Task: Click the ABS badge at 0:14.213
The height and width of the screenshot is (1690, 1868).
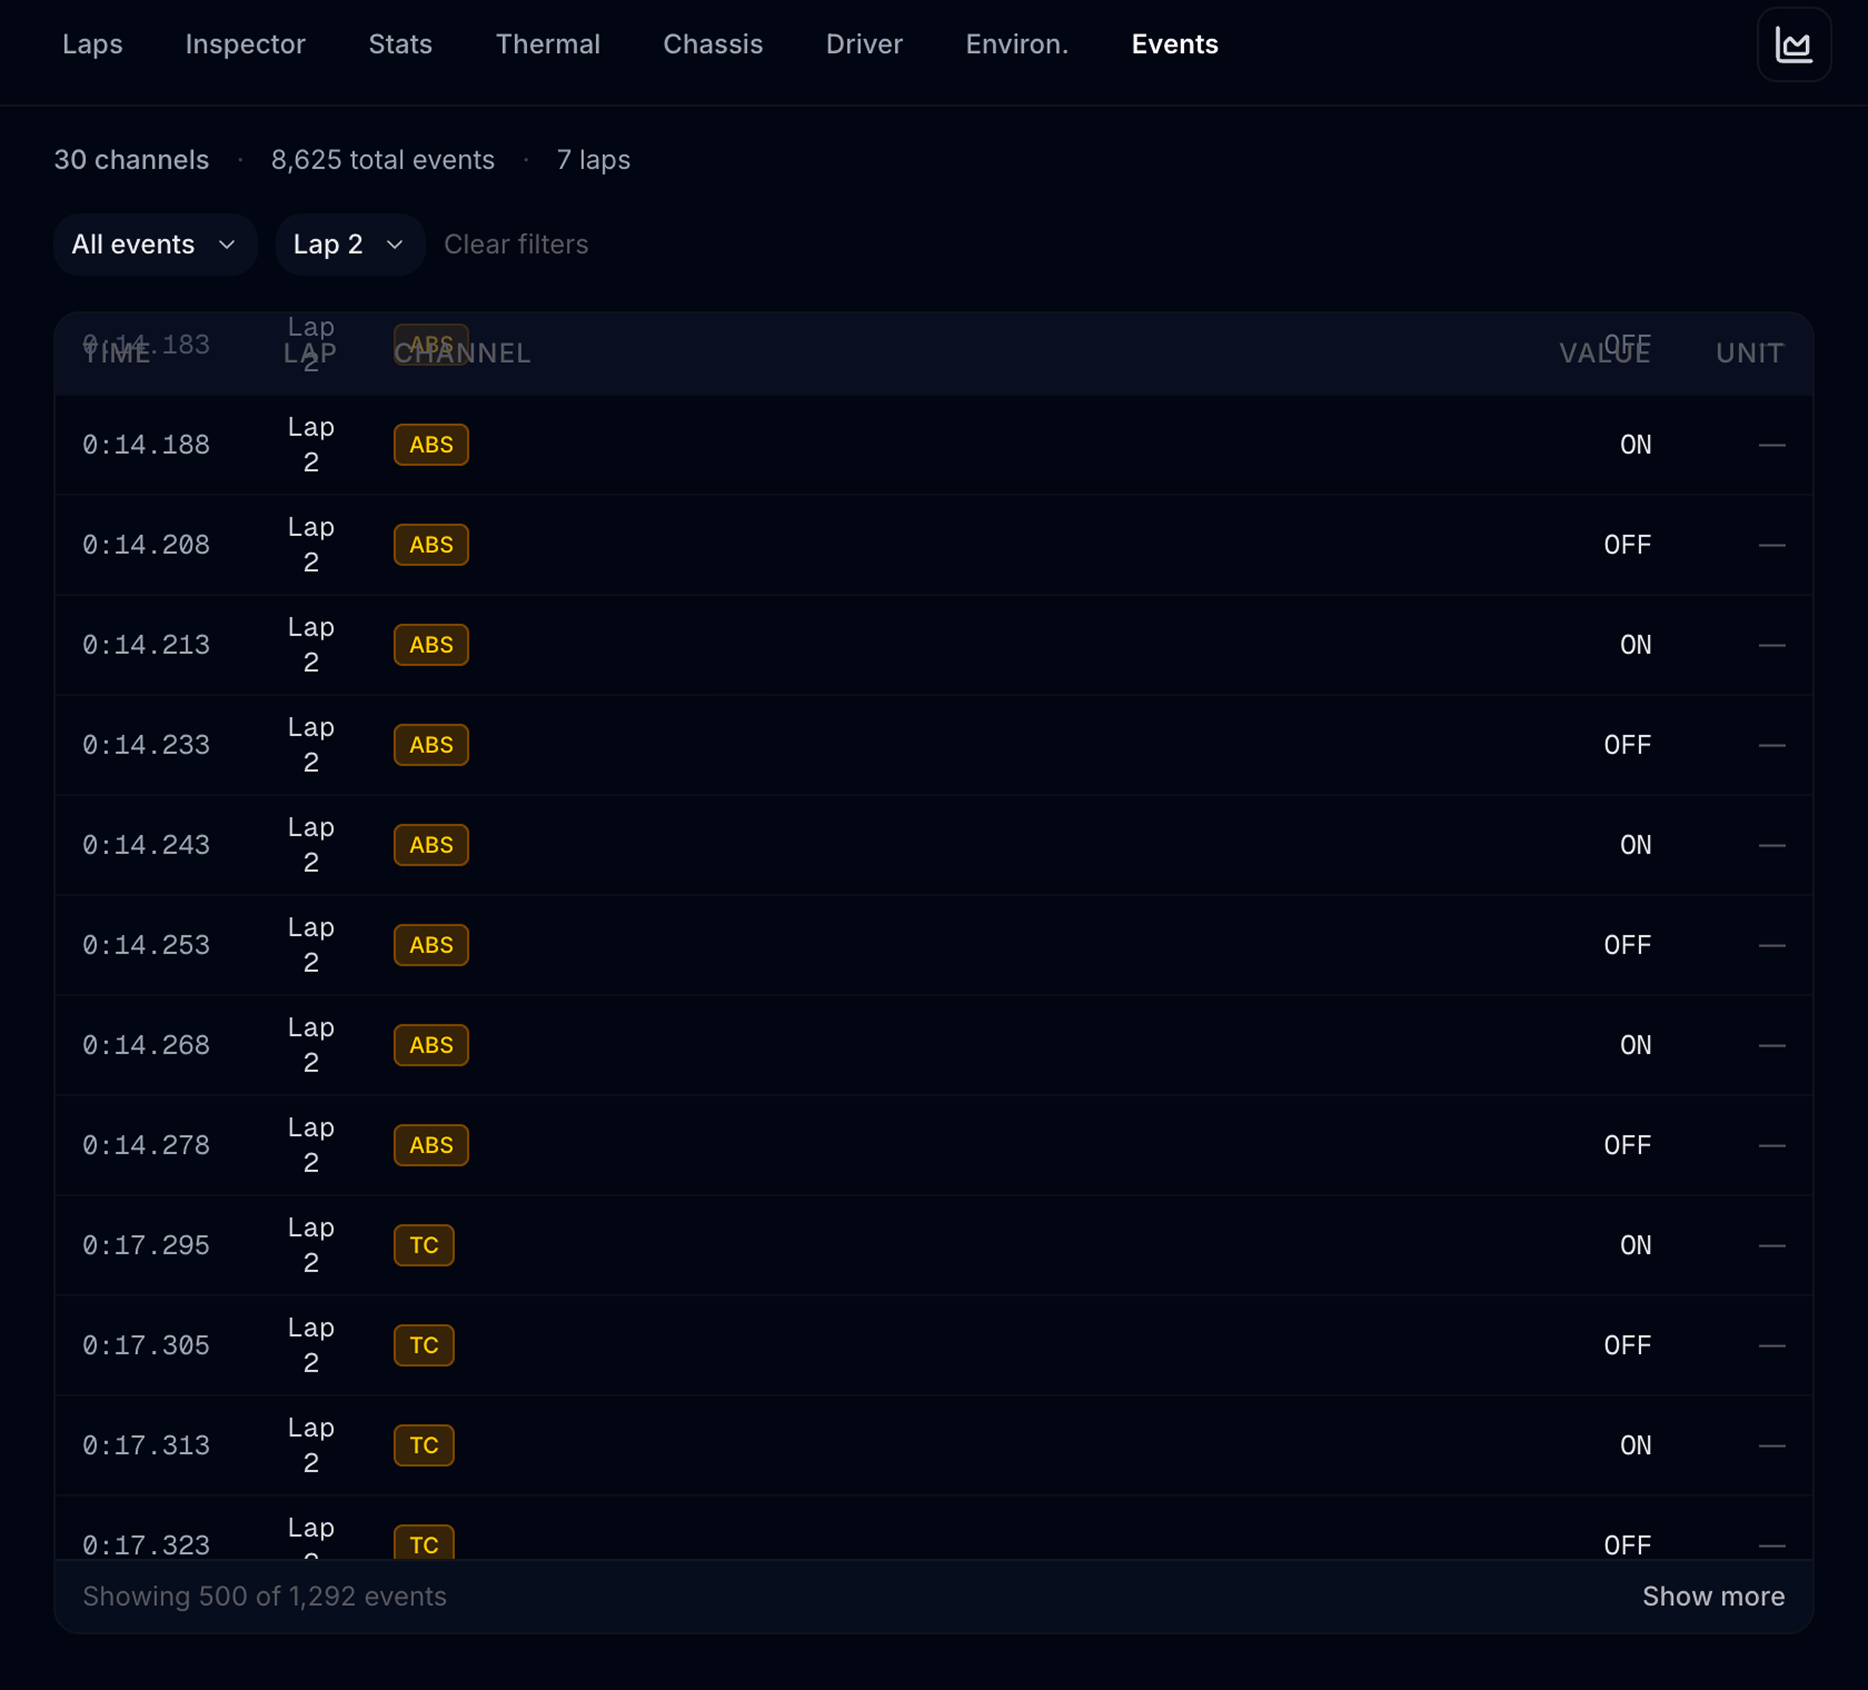Action: pos(431,645)
